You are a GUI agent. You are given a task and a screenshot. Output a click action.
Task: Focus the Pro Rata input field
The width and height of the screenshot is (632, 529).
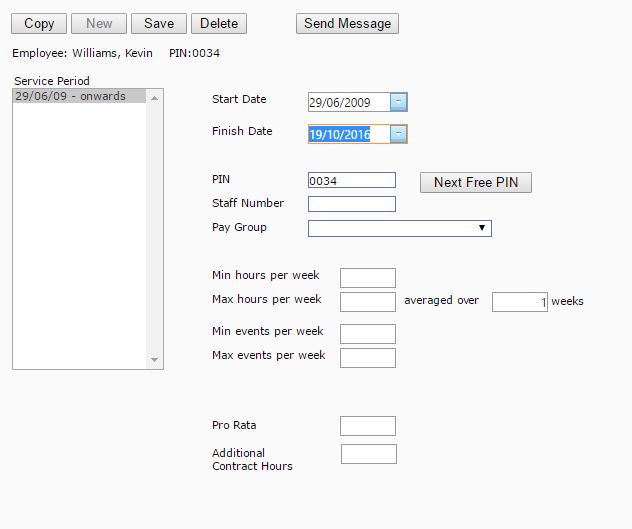point(367,426)
